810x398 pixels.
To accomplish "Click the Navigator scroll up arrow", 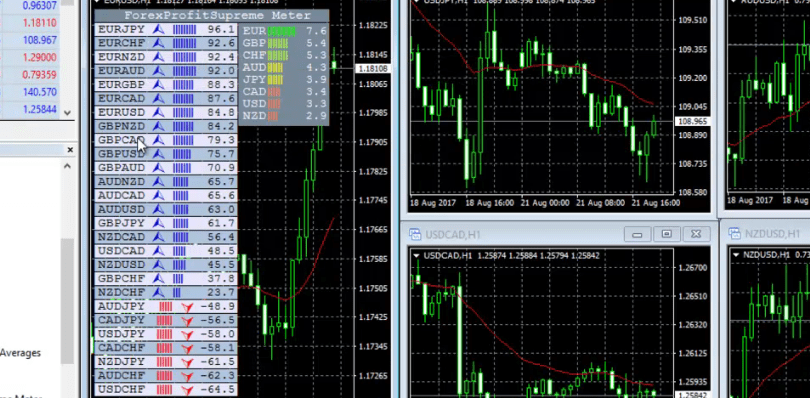I will (68, 166).
